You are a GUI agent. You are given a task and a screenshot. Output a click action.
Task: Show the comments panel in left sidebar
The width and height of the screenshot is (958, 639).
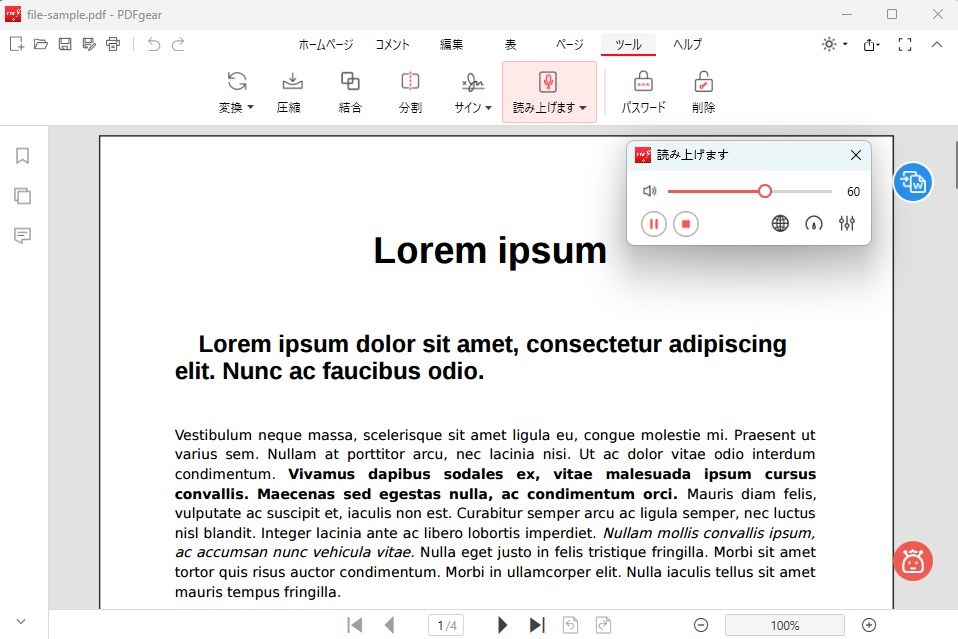[x=22, y=235]
